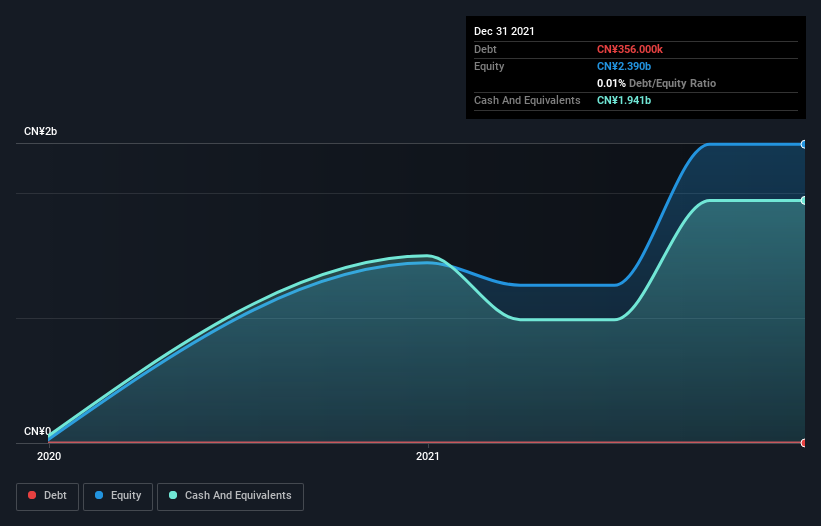The image size is (821, 526).
Task: Click the Dec 31 2021 tooltip date
Action: point(504,31)
